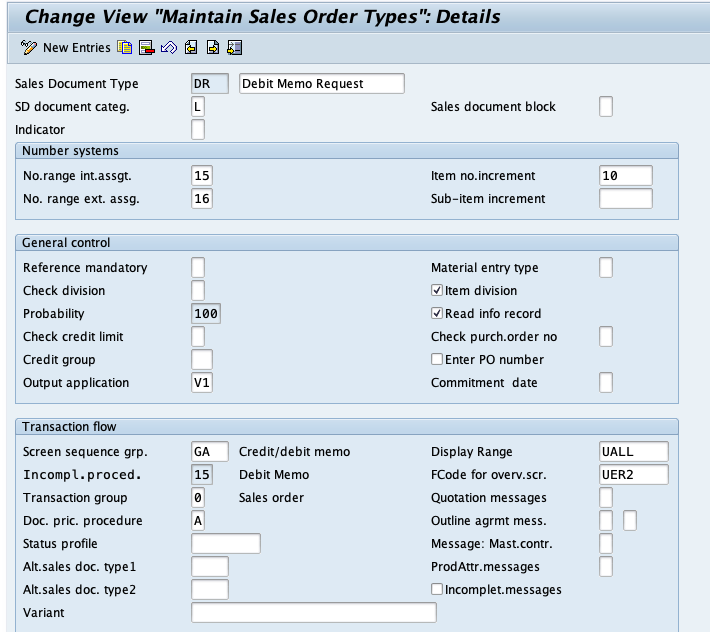This screenshot has width=710, height=632.
Task: Click the Variant field
Action: click(x=314, y=613)
